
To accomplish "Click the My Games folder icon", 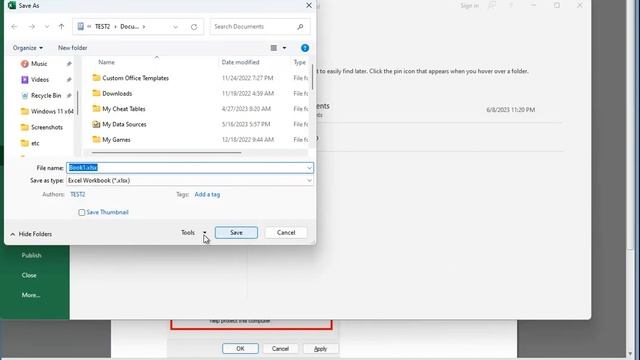I will (96, 139).
